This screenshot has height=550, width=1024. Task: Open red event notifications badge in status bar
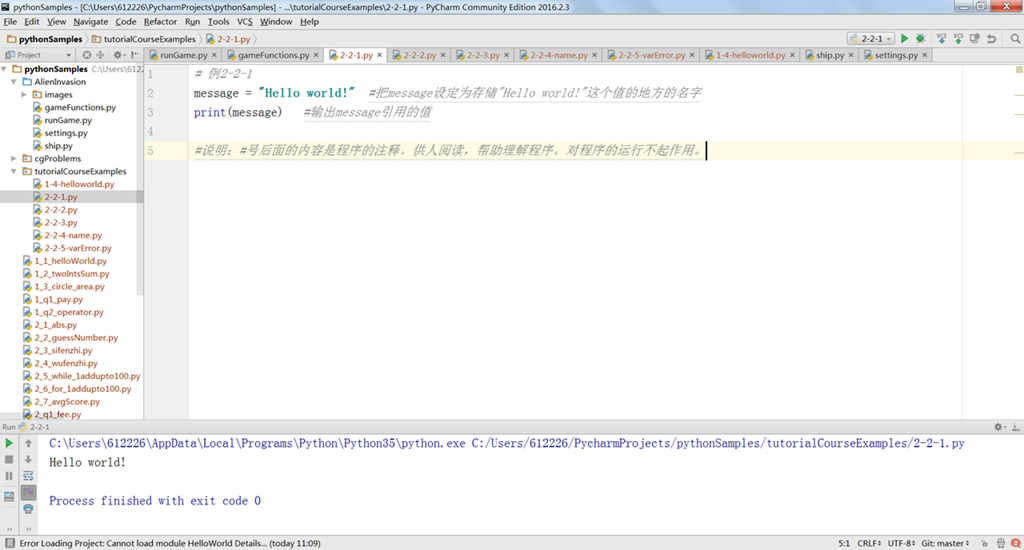[1016, 543]
